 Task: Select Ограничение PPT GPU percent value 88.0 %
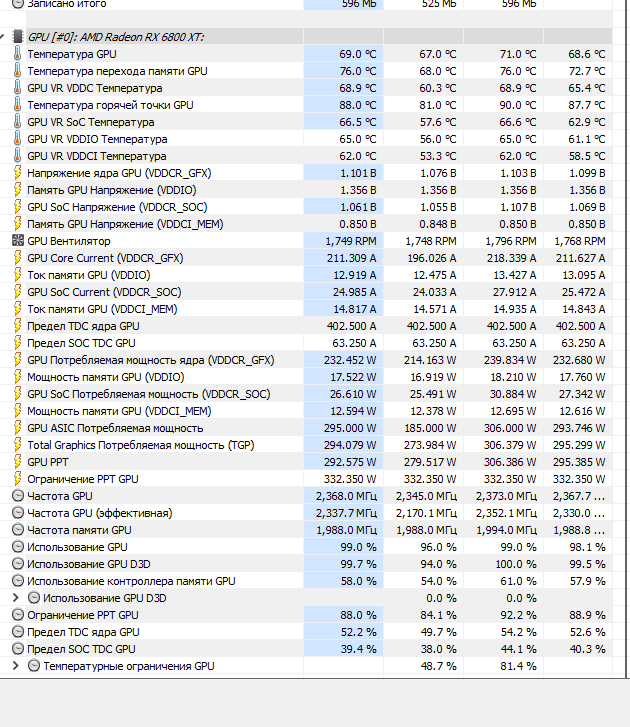358,615
